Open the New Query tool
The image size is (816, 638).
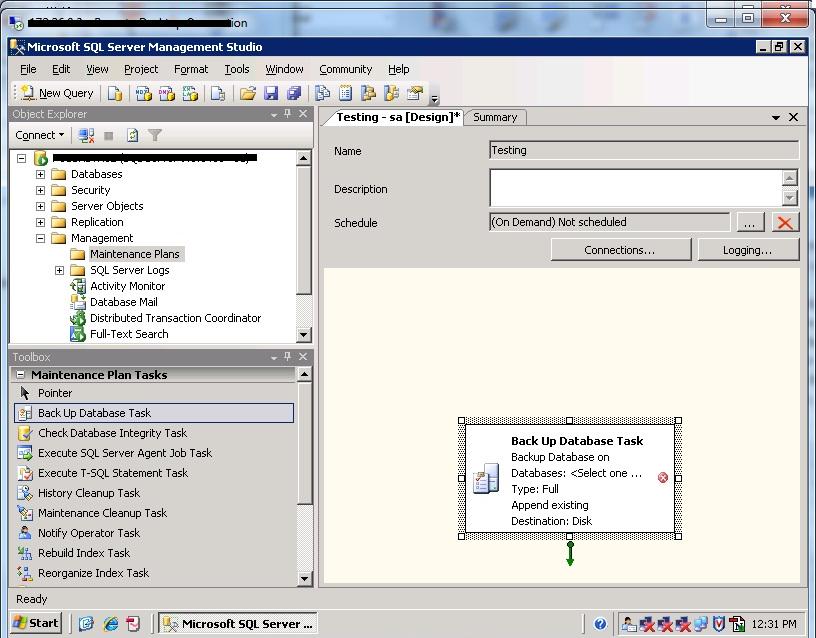(54, 92)
